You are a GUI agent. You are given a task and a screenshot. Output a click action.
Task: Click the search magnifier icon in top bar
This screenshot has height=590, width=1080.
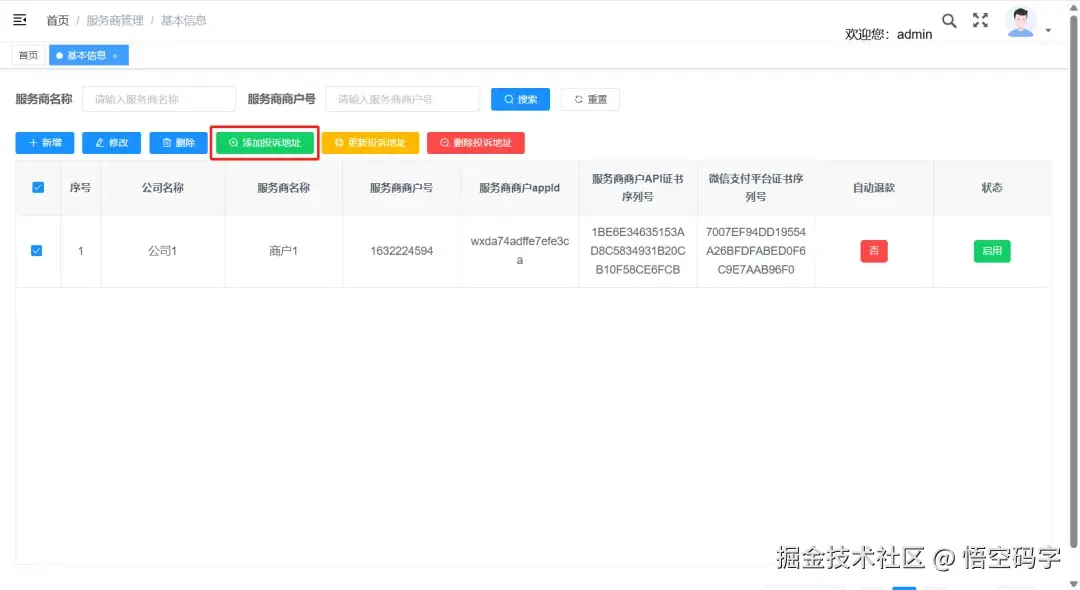click(948, 20)
